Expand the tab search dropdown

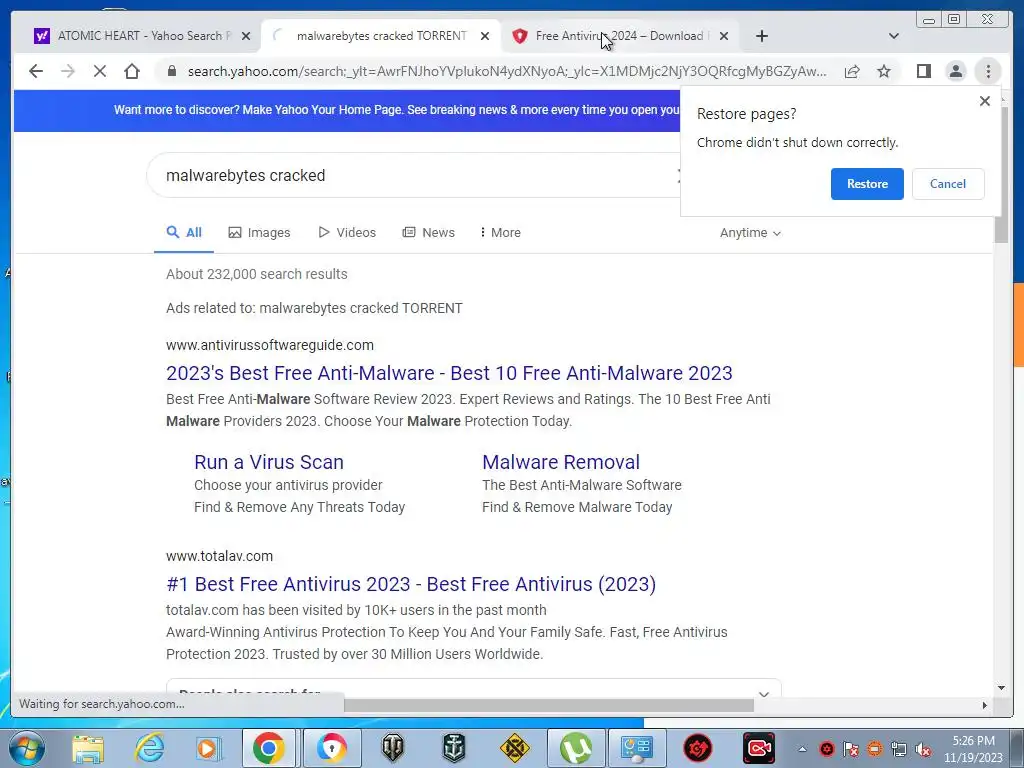coord(894,36)
